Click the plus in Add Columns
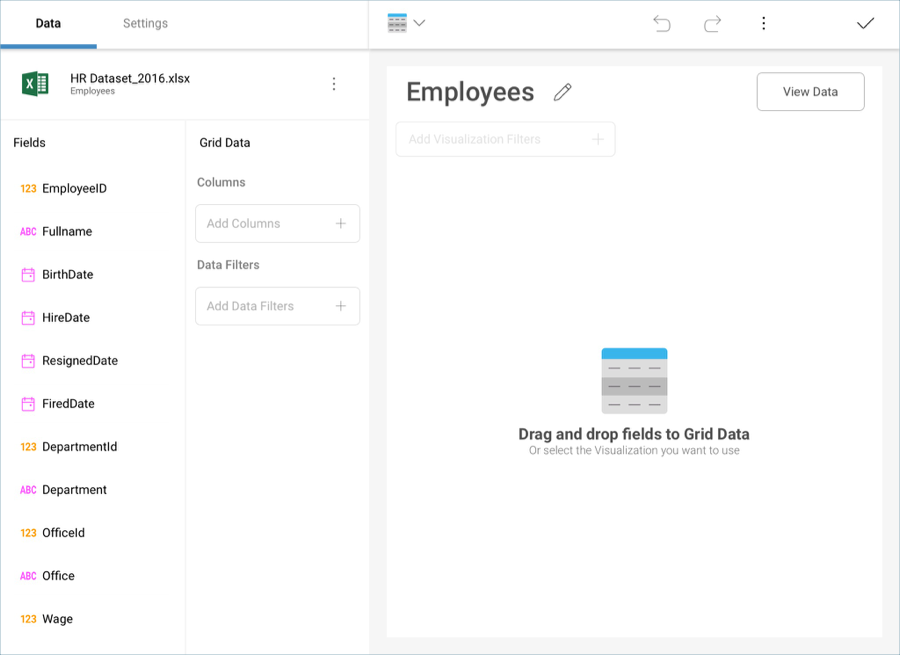The height and width of the screenshot is (655, 900). tap(340, 224)
